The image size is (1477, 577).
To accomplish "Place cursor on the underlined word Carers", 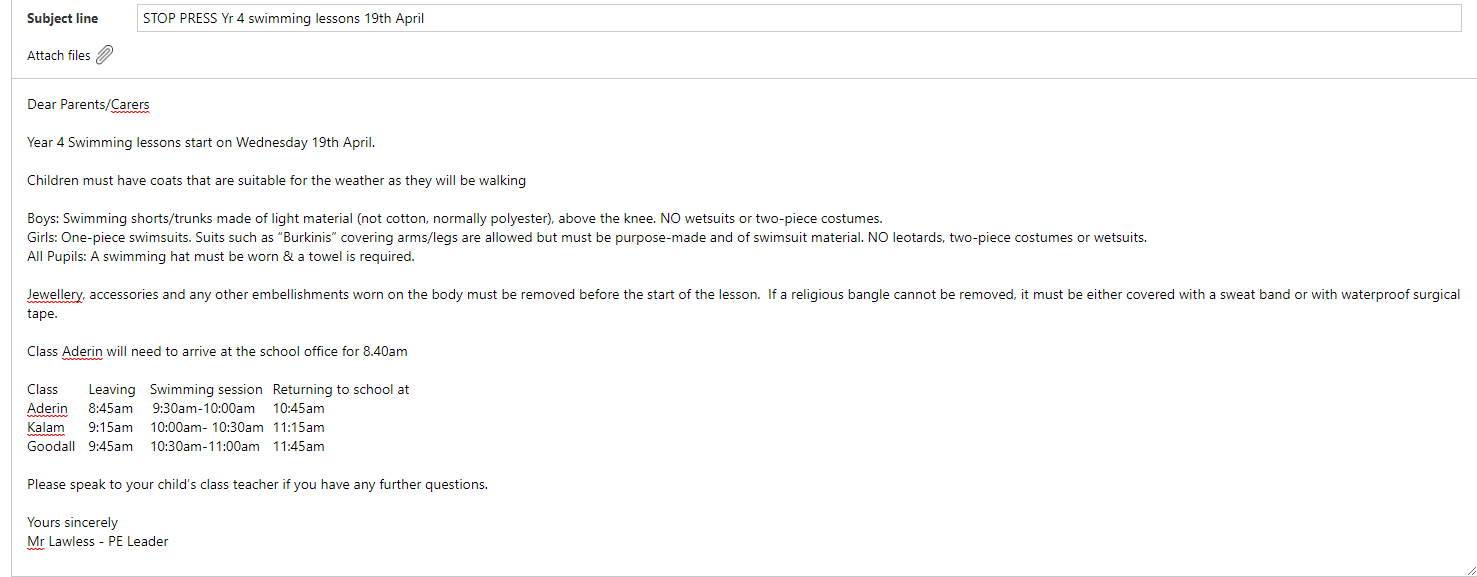I will pyautogui.click(x=130, y=105).
